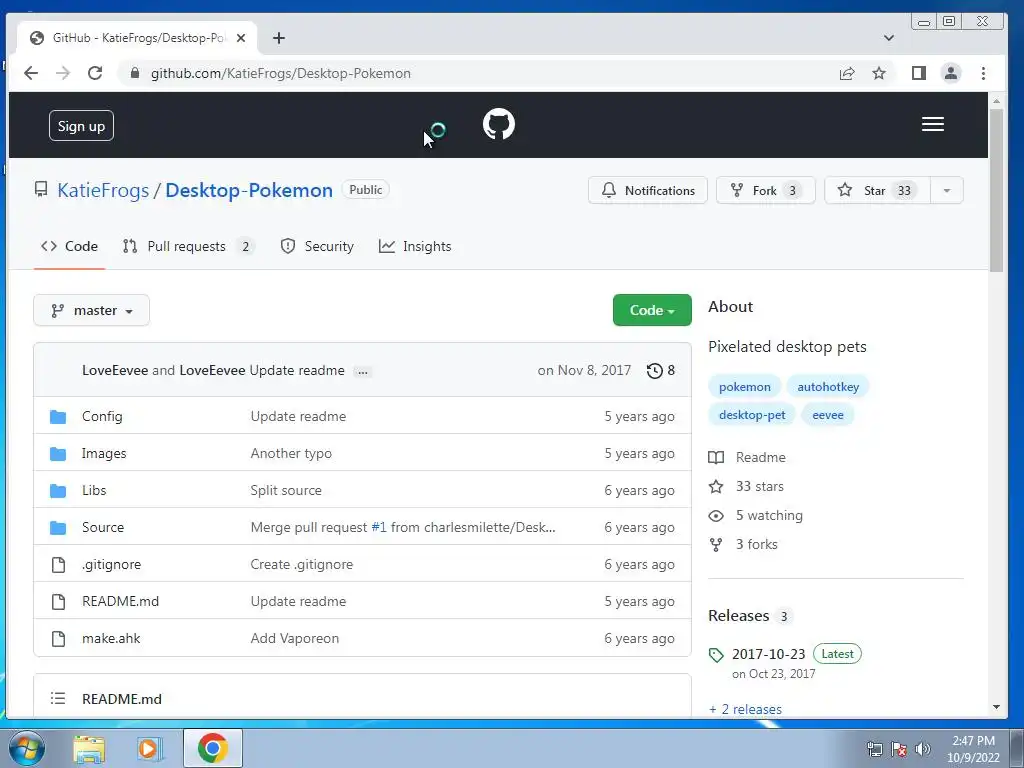
Task: Switch to the Code tab
Action: coord(69,246)
